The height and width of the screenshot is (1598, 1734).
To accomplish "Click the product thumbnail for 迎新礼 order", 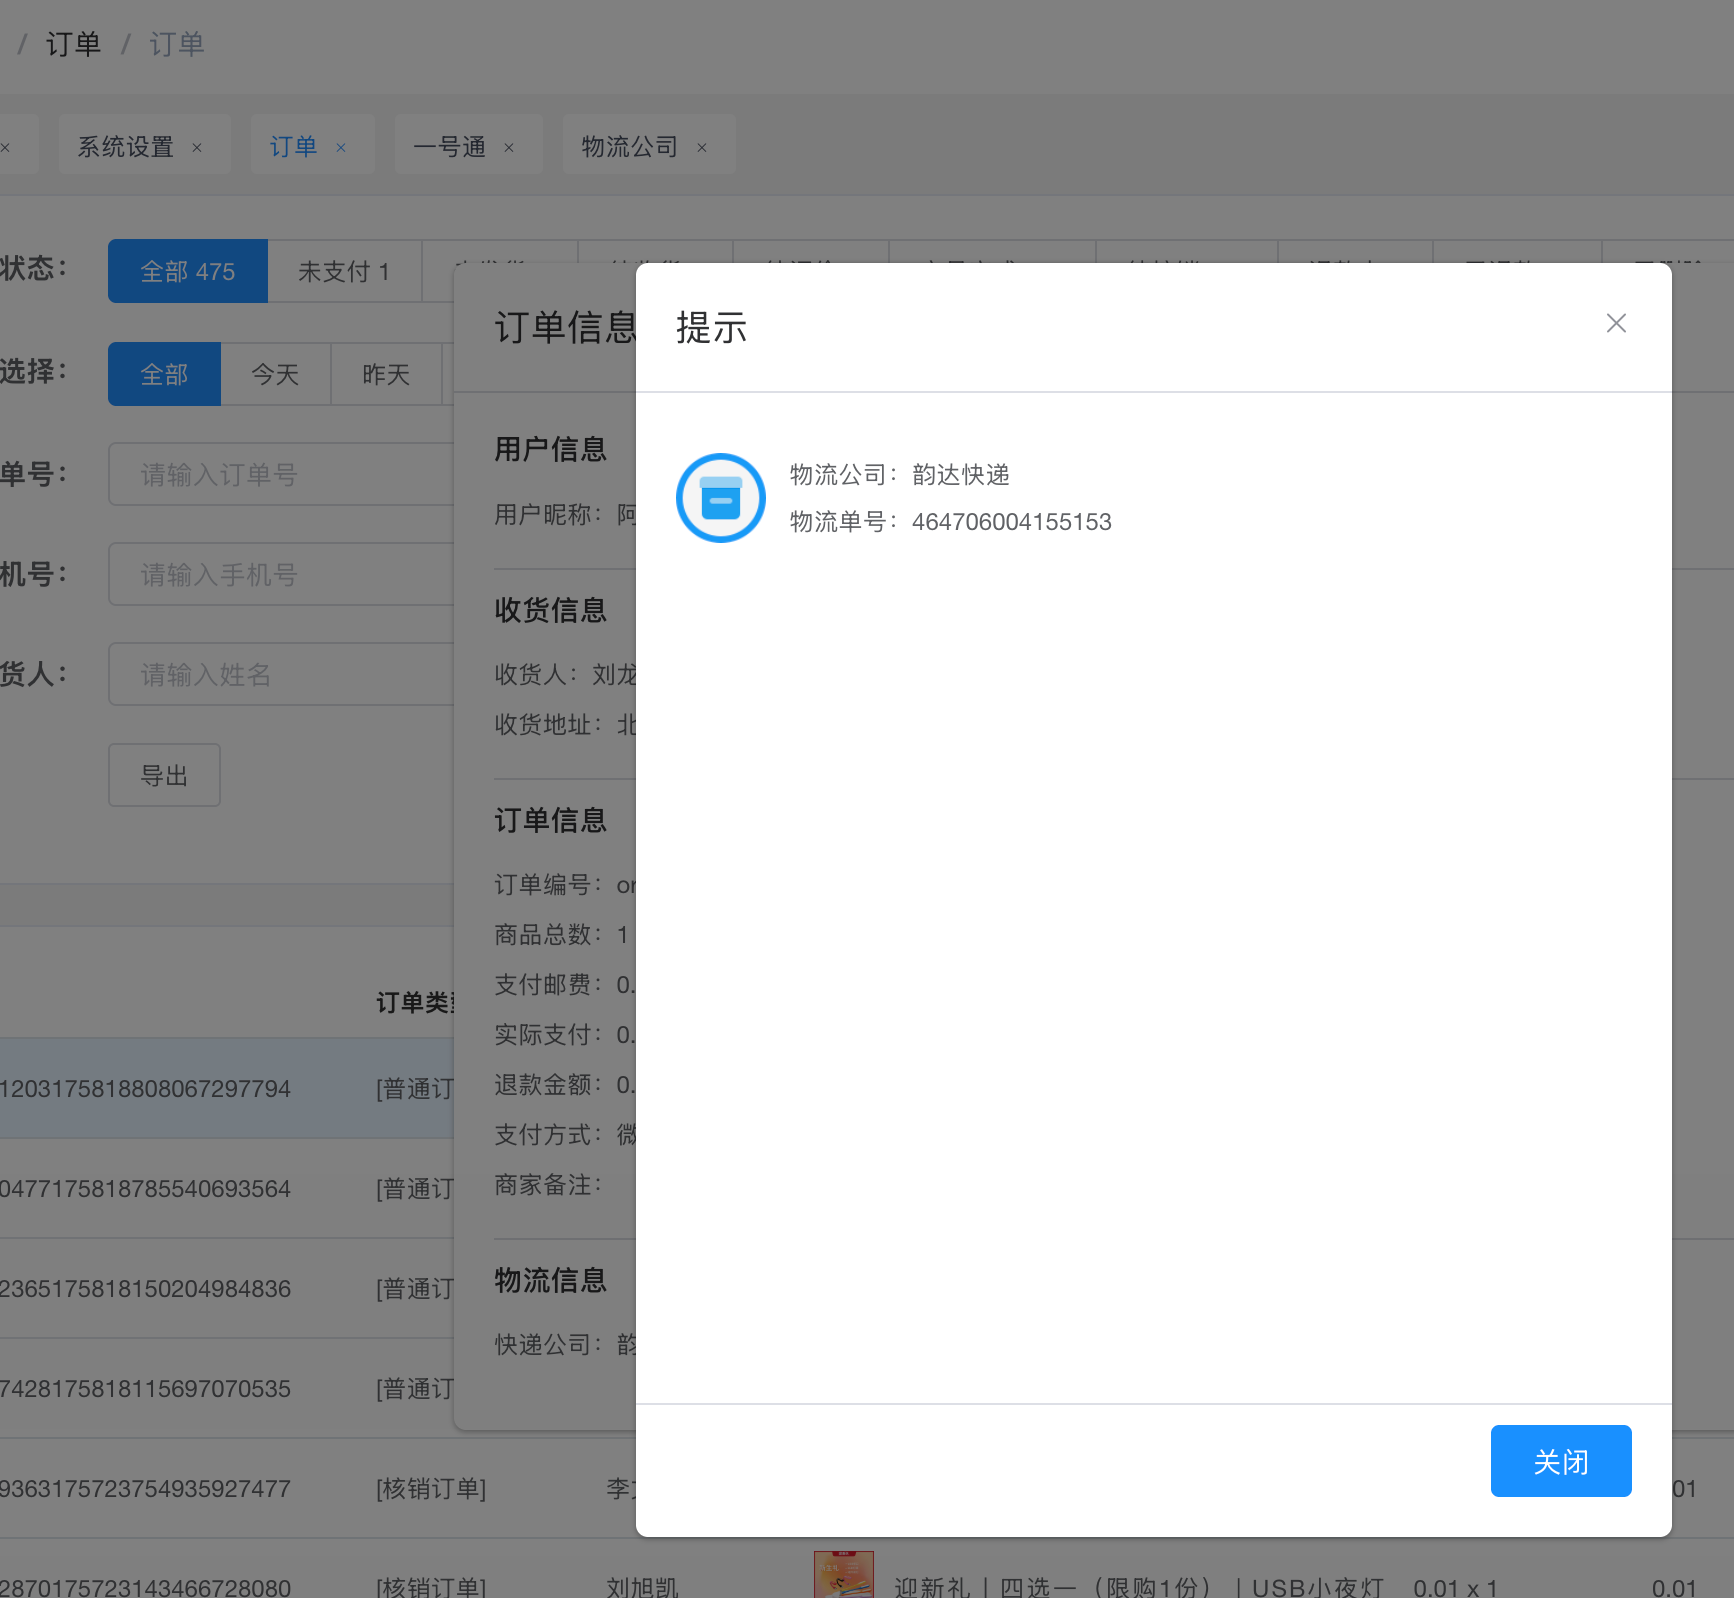I will click(x=844, y=1575).
